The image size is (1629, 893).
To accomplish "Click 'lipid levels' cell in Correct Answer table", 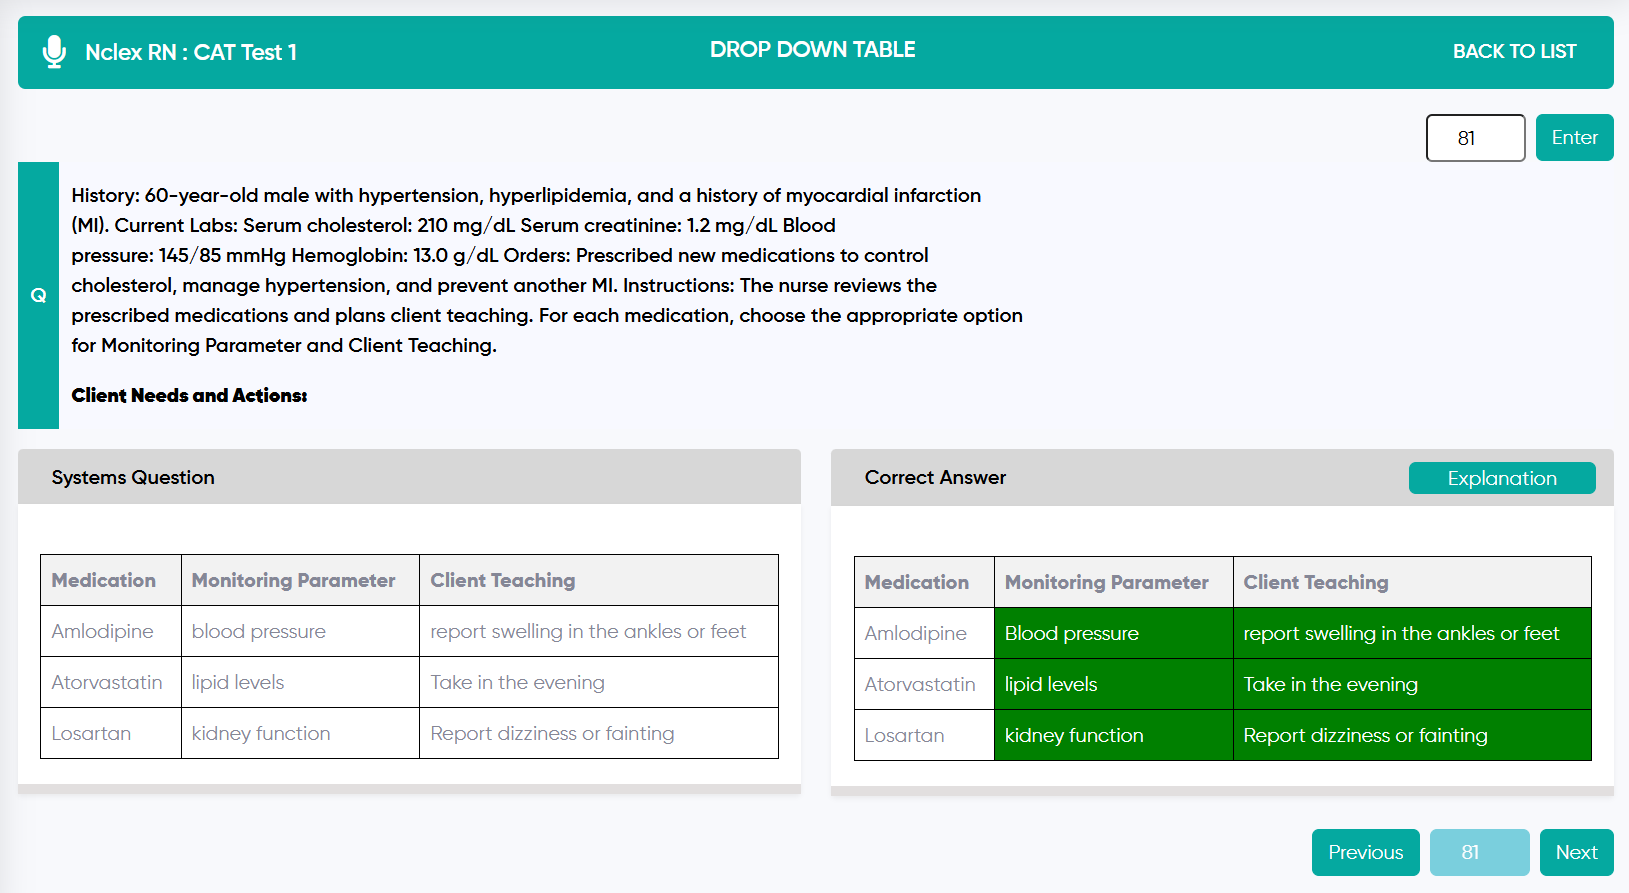I will click(1113, 684).
